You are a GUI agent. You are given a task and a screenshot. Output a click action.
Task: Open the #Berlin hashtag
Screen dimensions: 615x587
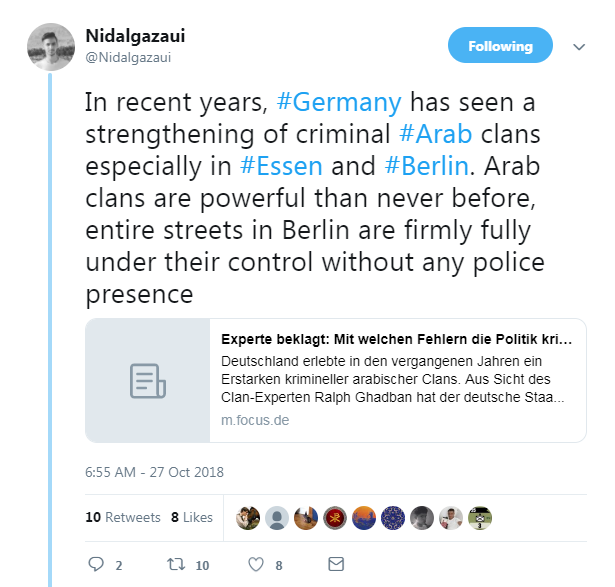pos(427,166)
